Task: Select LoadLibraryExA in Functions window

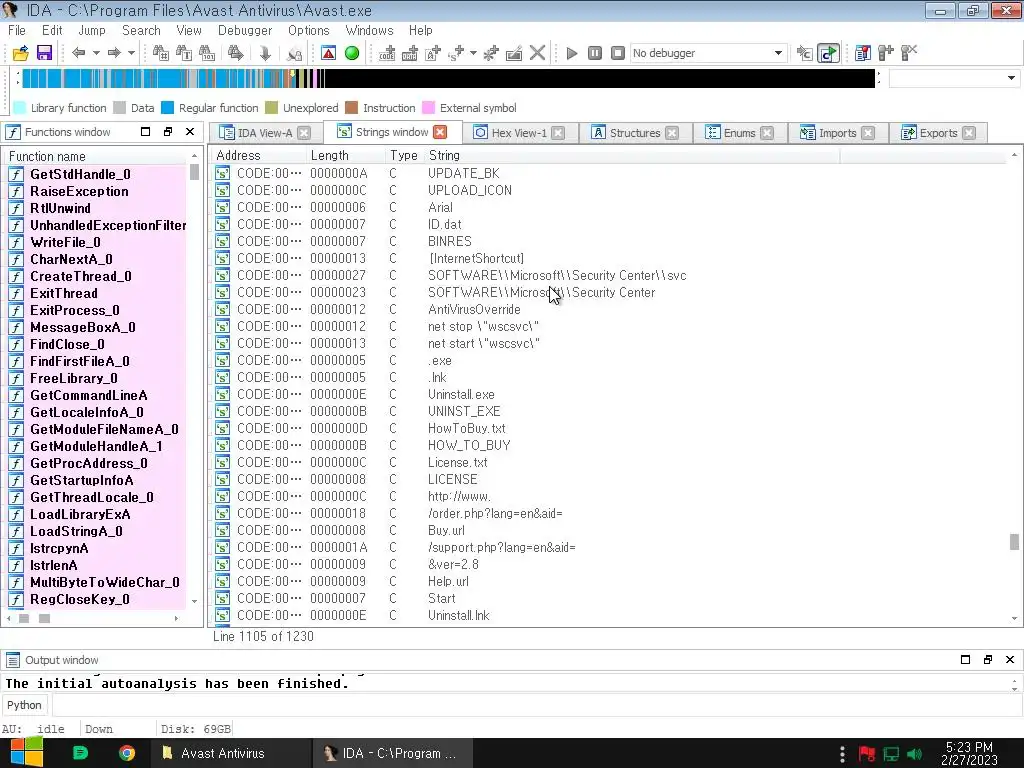Action: coord(97,514)
